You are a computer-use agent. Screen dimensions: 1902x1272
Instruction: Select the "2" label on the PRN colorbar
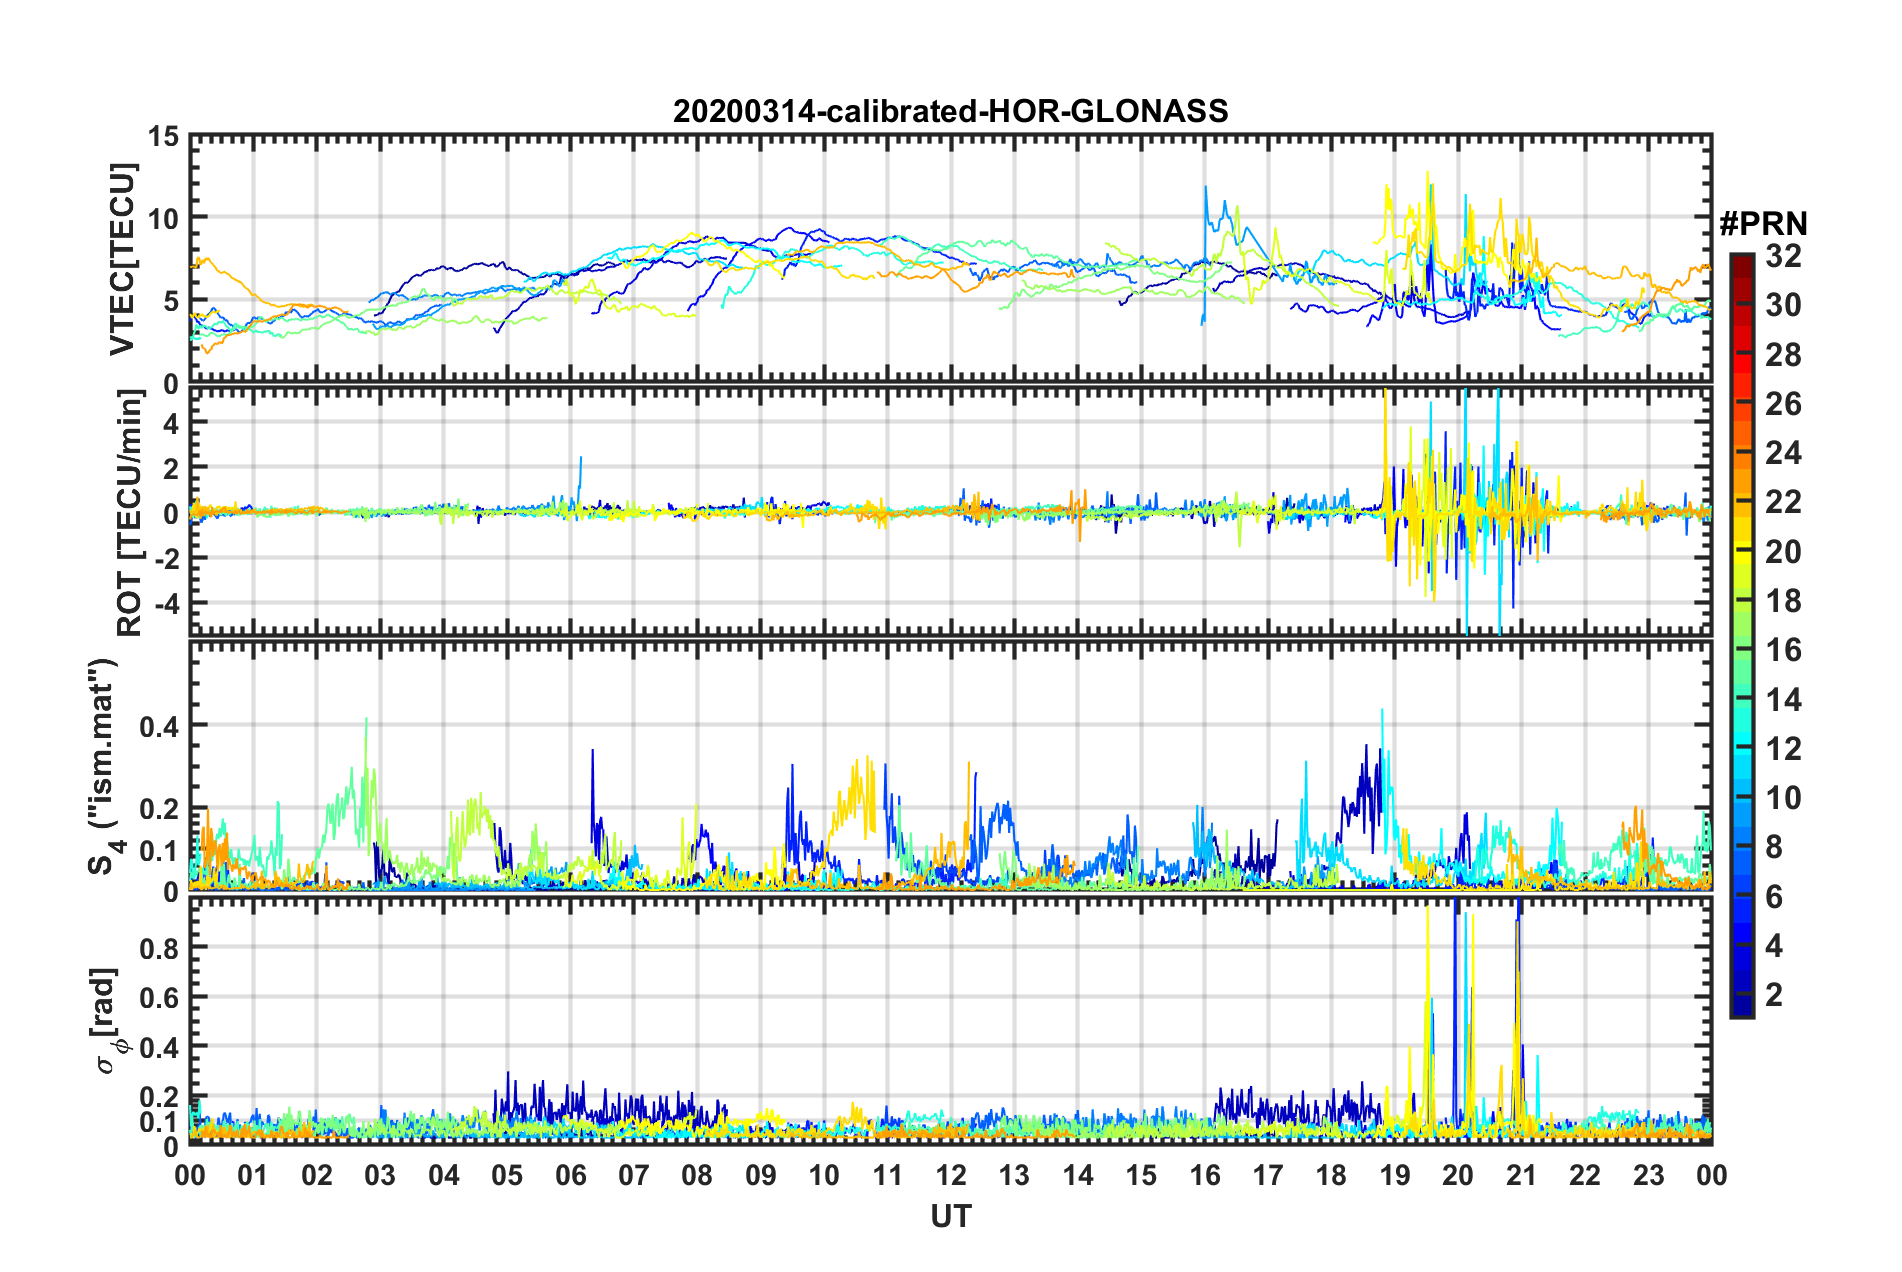click(1775, 995)
